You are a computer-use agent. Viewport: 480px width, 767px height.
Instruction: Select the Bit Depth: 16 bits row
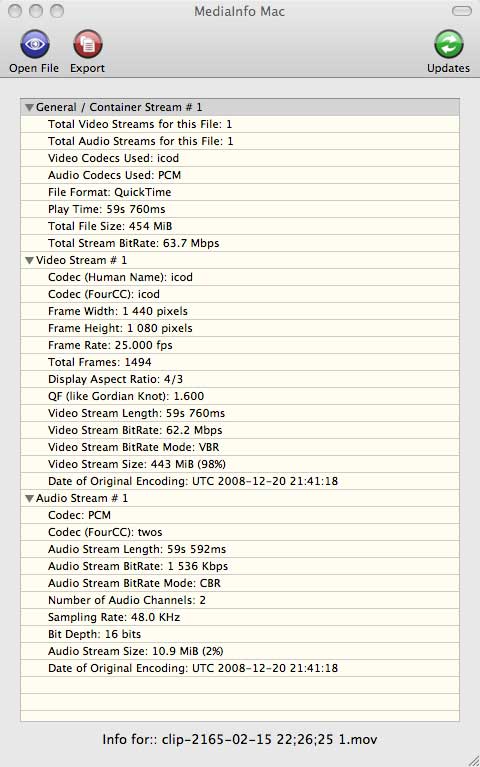point(240,634)
